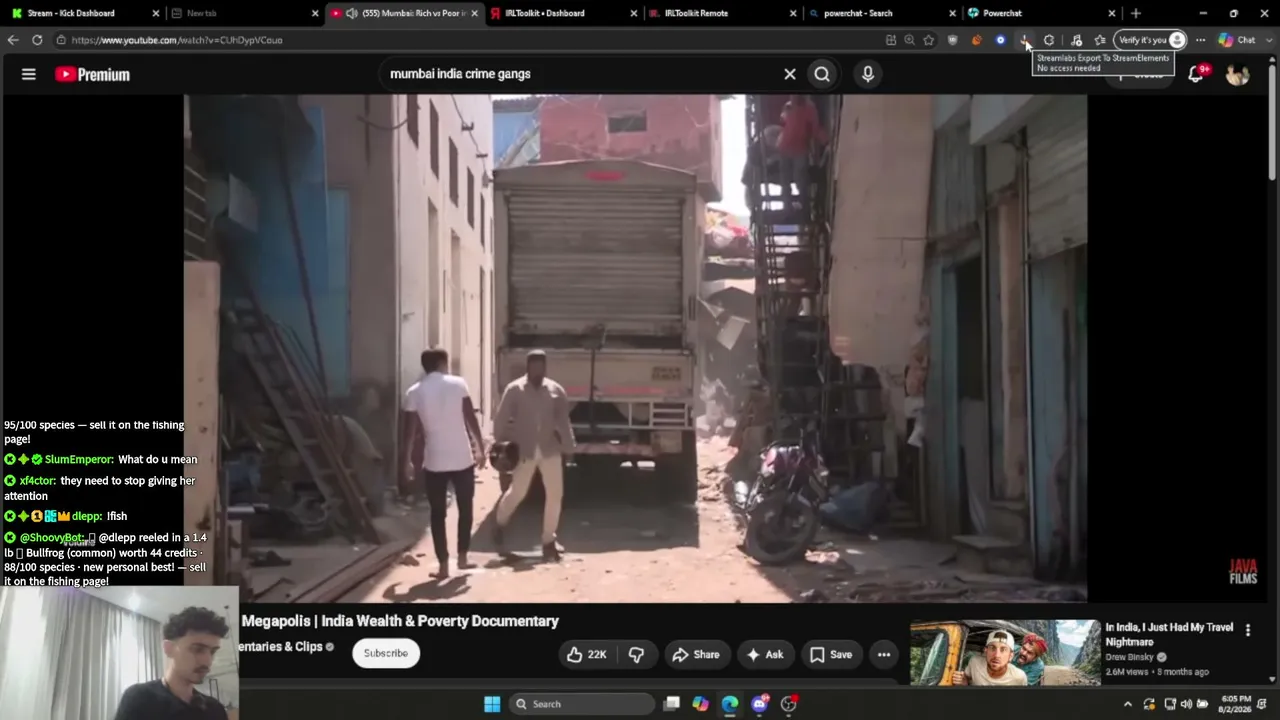Click the browser address bar URL

point(177,40)
